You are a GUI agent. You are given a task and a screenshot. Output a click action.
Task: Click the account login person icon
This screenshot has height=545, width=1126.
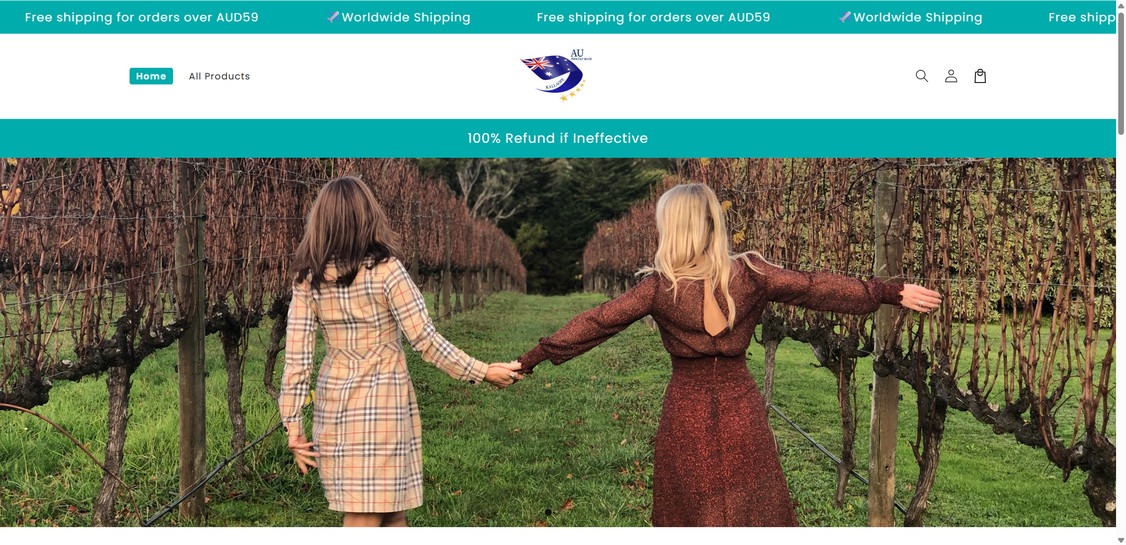coord(951,76)
